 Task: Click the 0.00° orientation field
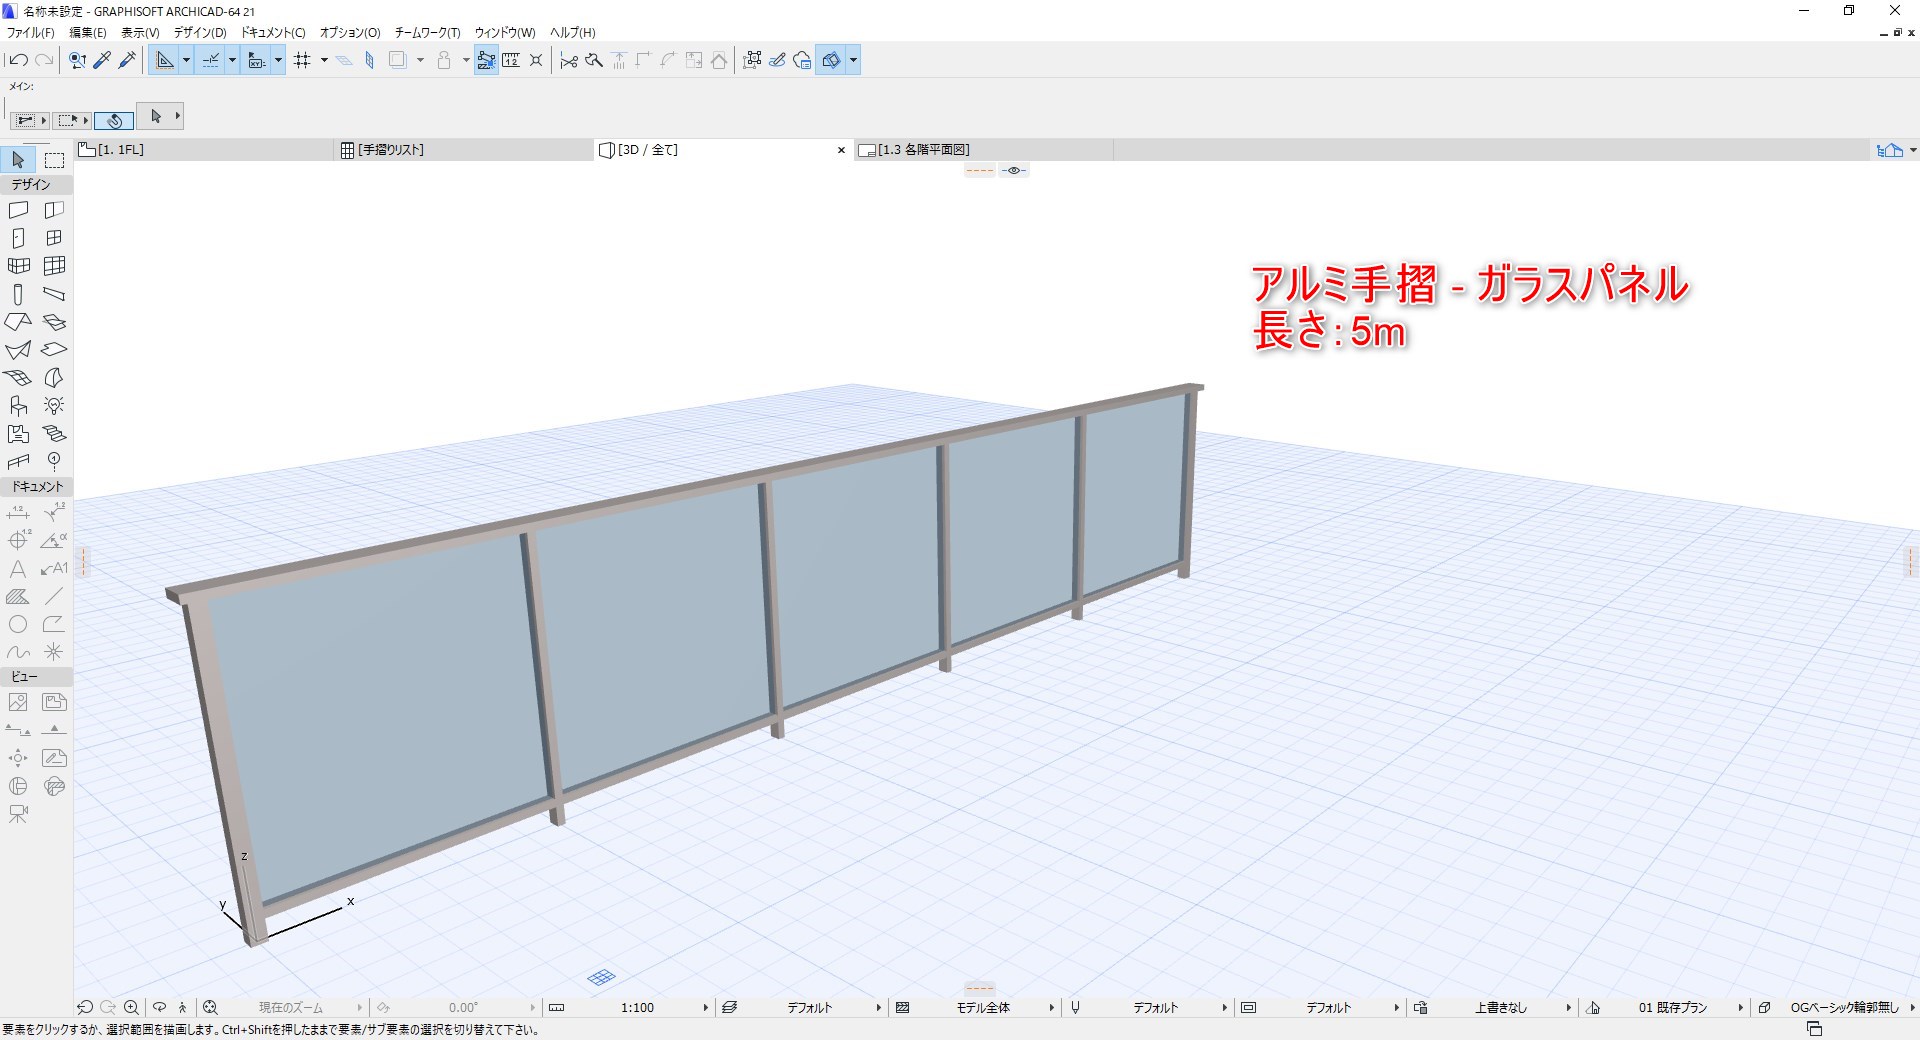coord(462,1008)
